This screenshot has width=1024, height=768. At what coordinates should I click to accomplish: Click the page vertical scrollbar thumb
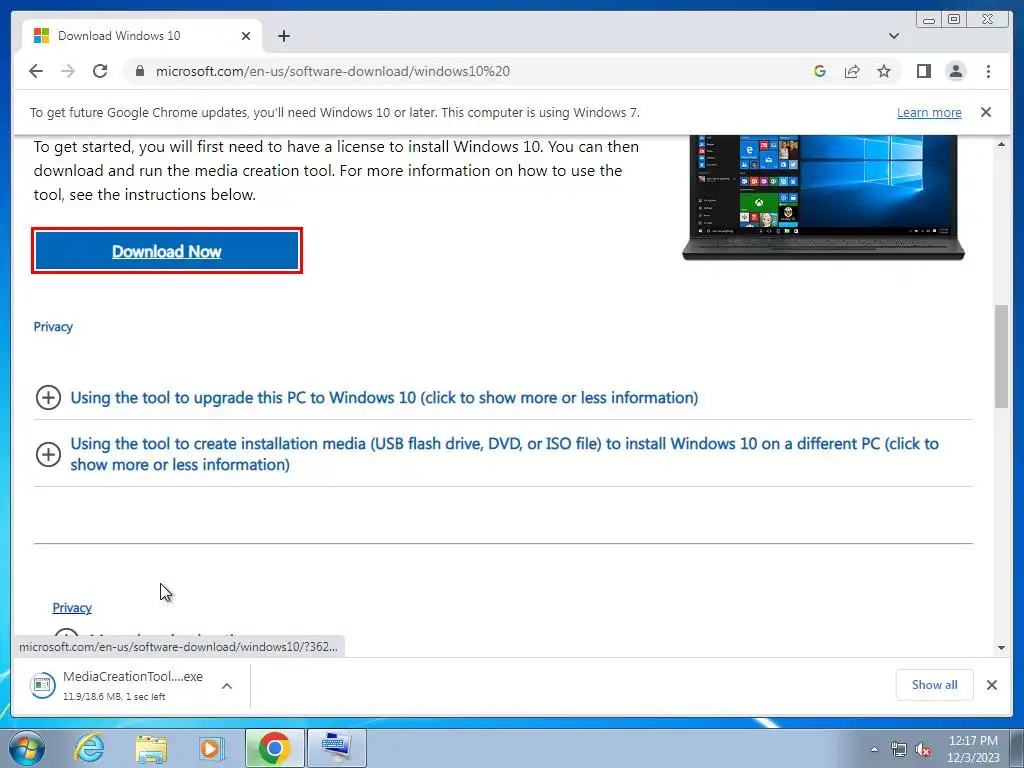[x=1001, y=356]
